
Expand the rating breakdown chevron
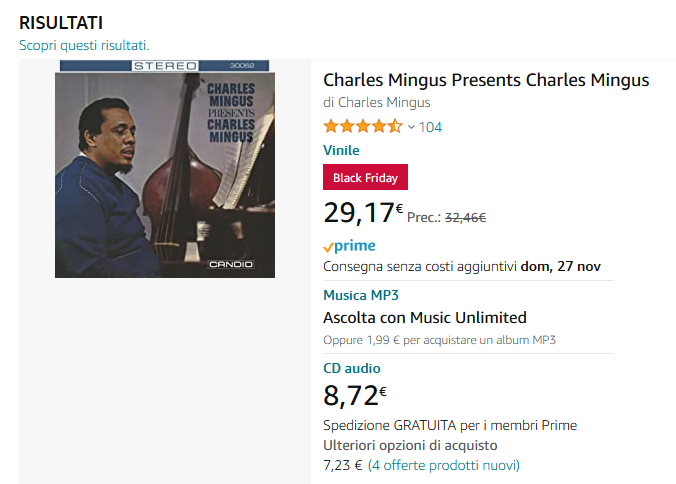[411, 127]
